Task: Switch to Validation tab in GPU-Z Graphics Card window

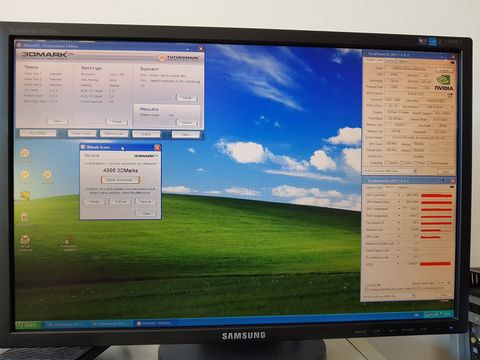Action: [402, 61]
